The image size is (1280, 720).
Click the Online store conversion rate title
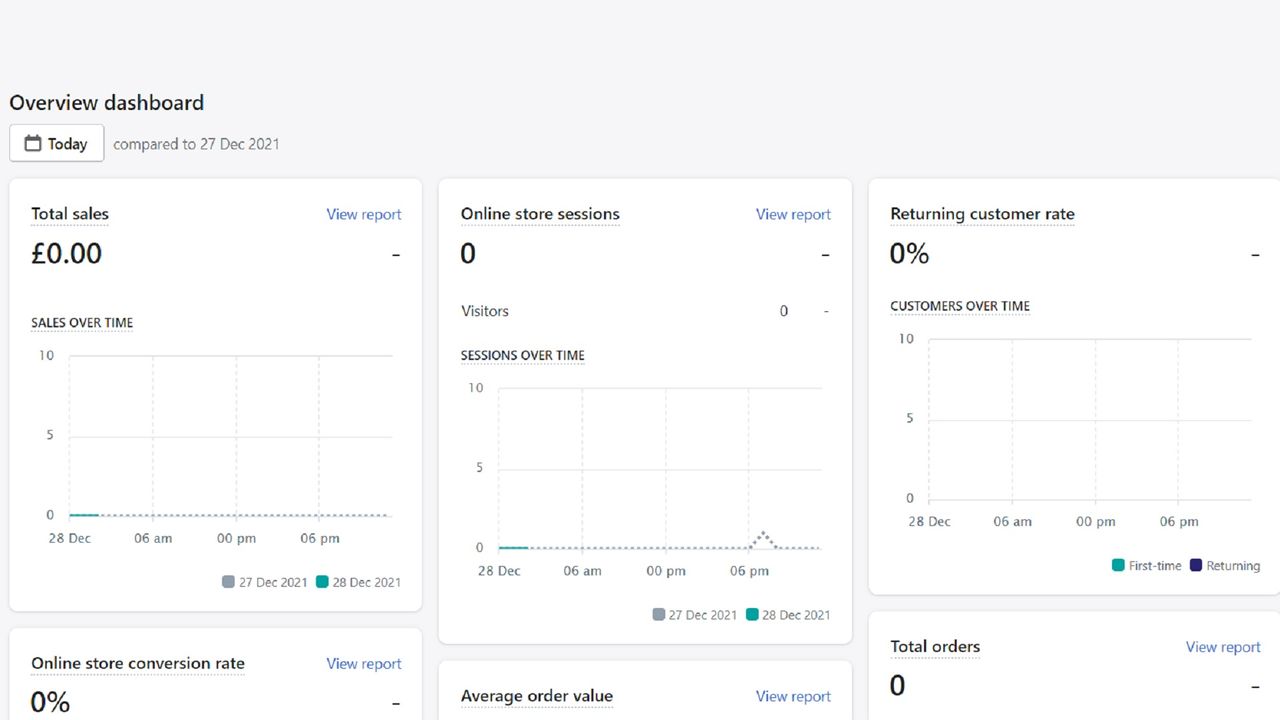[x=138, y=663]
